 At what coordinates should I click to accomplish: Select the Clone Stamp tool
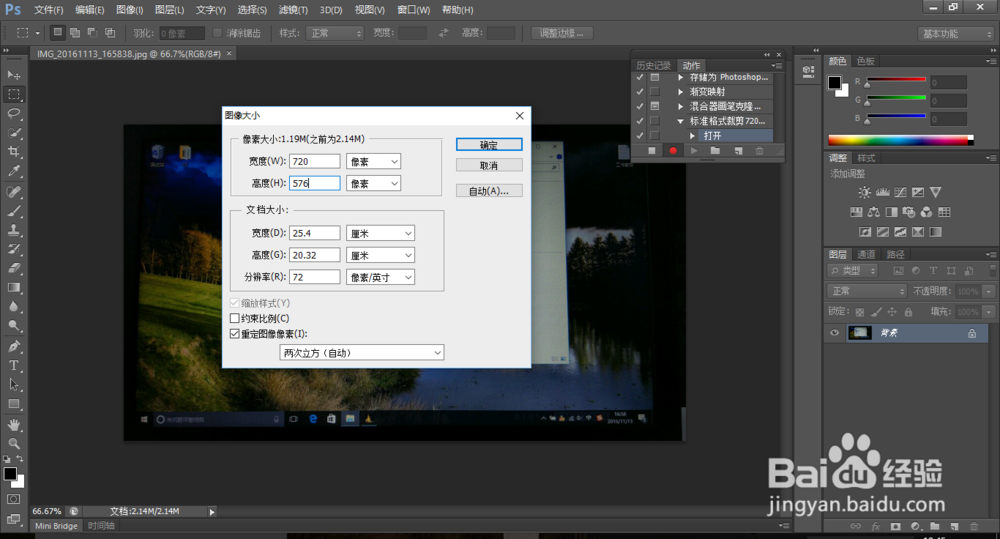(x=13, y=230)
